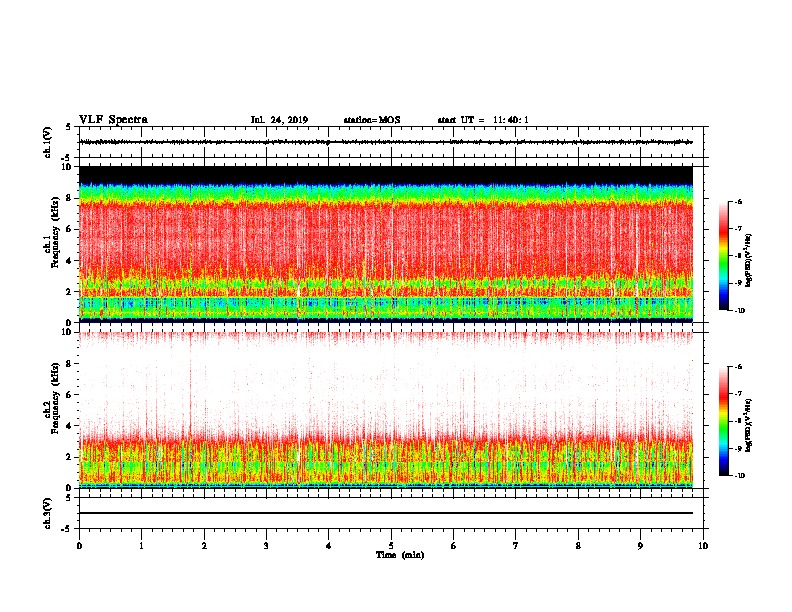Click the "station=MOS" header label
Viewport: 792px width, 612px height.
click(x=372, y=120)
